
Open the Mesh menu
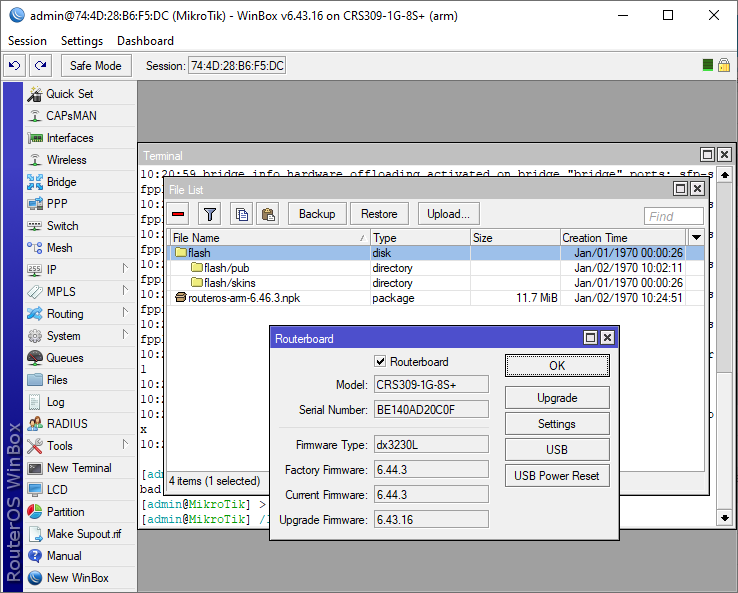79,248
